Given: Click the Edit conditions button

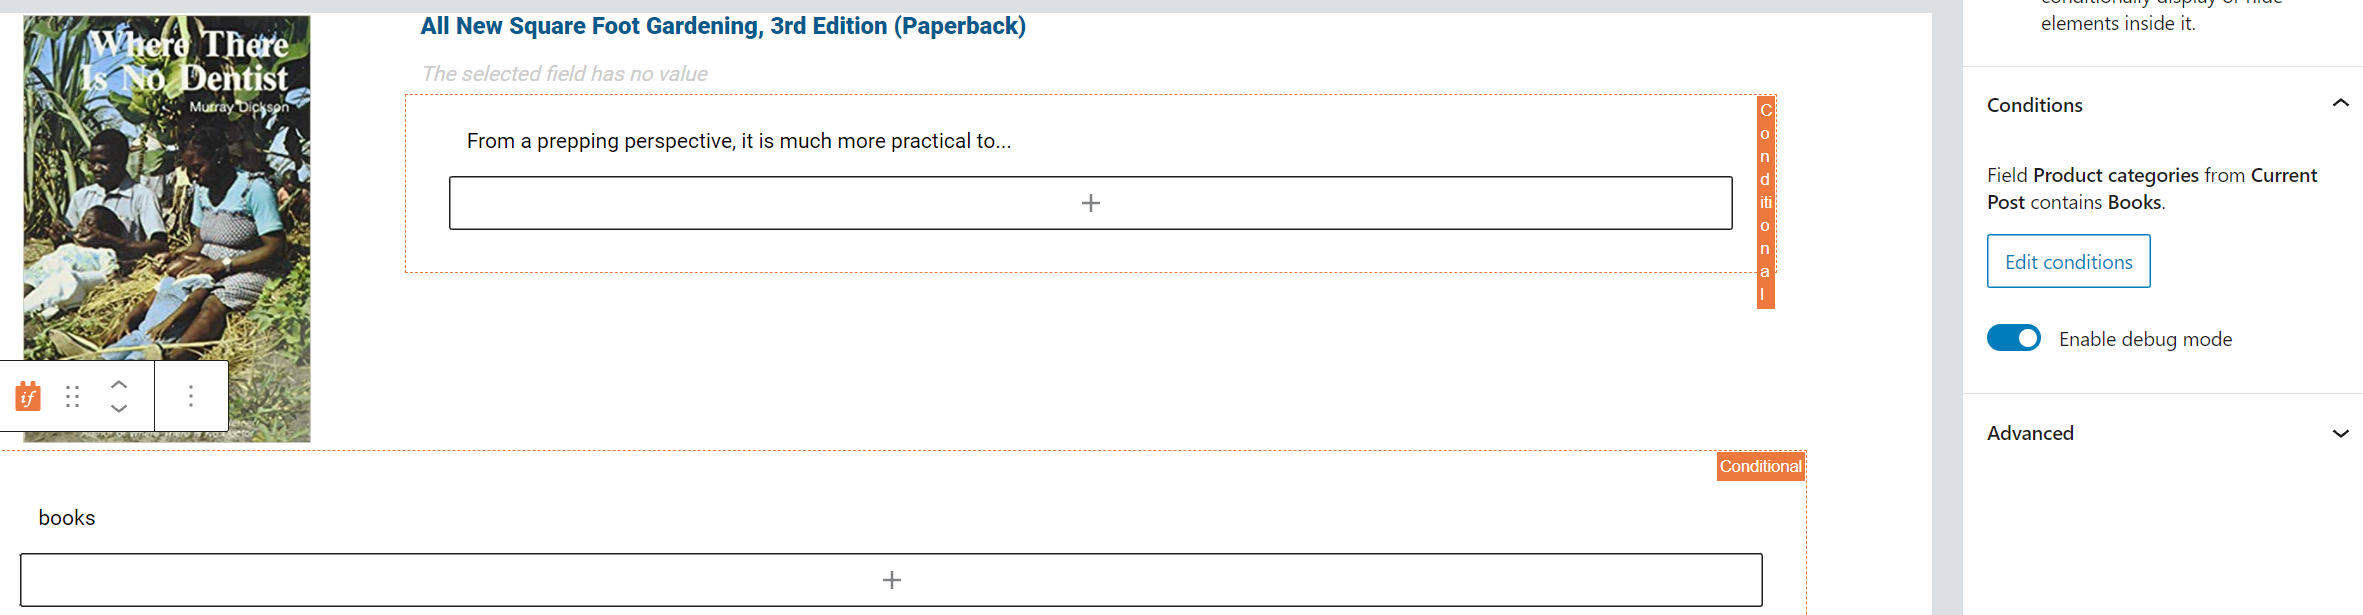Looking at the screenshot, I should coord(2068,261).
